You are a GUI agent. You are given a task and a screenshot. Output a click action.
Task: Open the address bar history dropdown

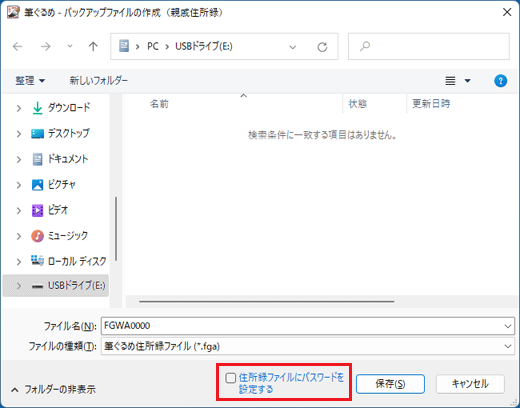293,47
